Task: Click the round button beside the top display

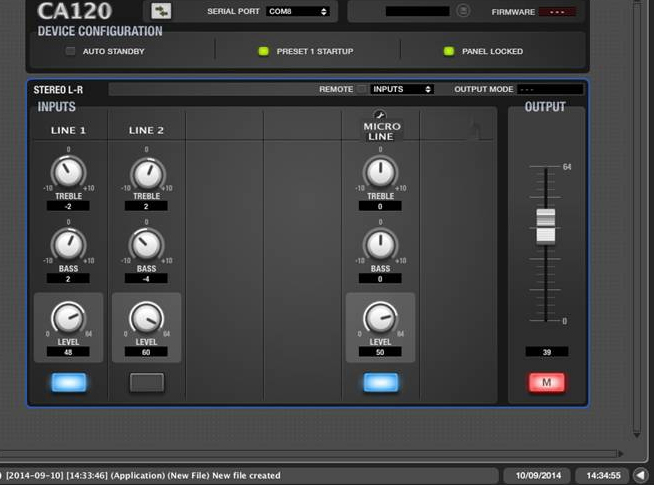Action: (x=463, y=11)
